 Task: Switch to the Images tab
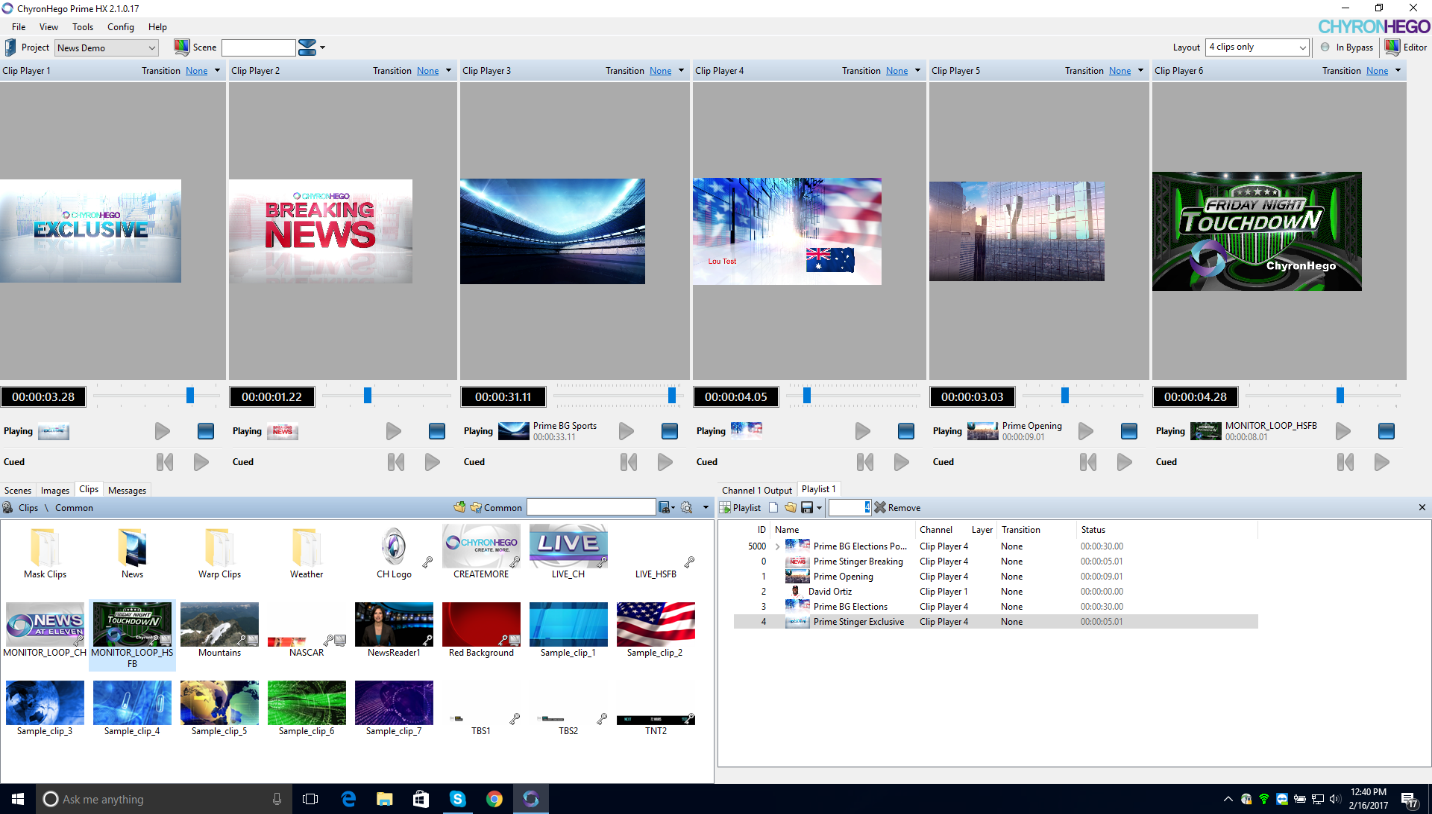pyautogui.click(x=55, y=490)
